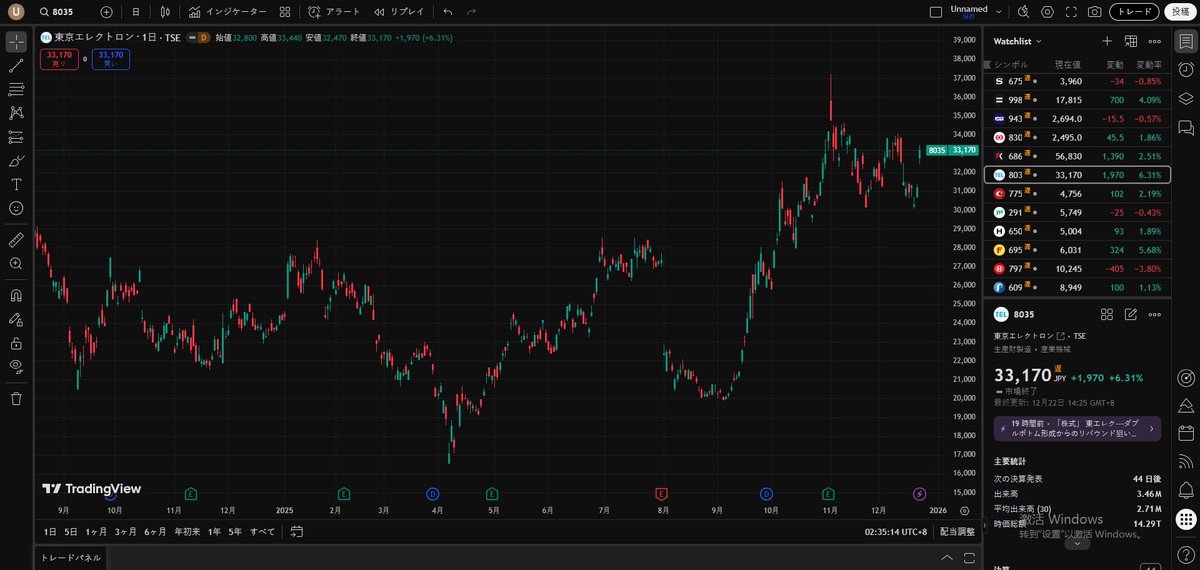The width and height of the screenshot is (1200, 570).
Task: Select the text annotation tool
Action: [16, 184]
